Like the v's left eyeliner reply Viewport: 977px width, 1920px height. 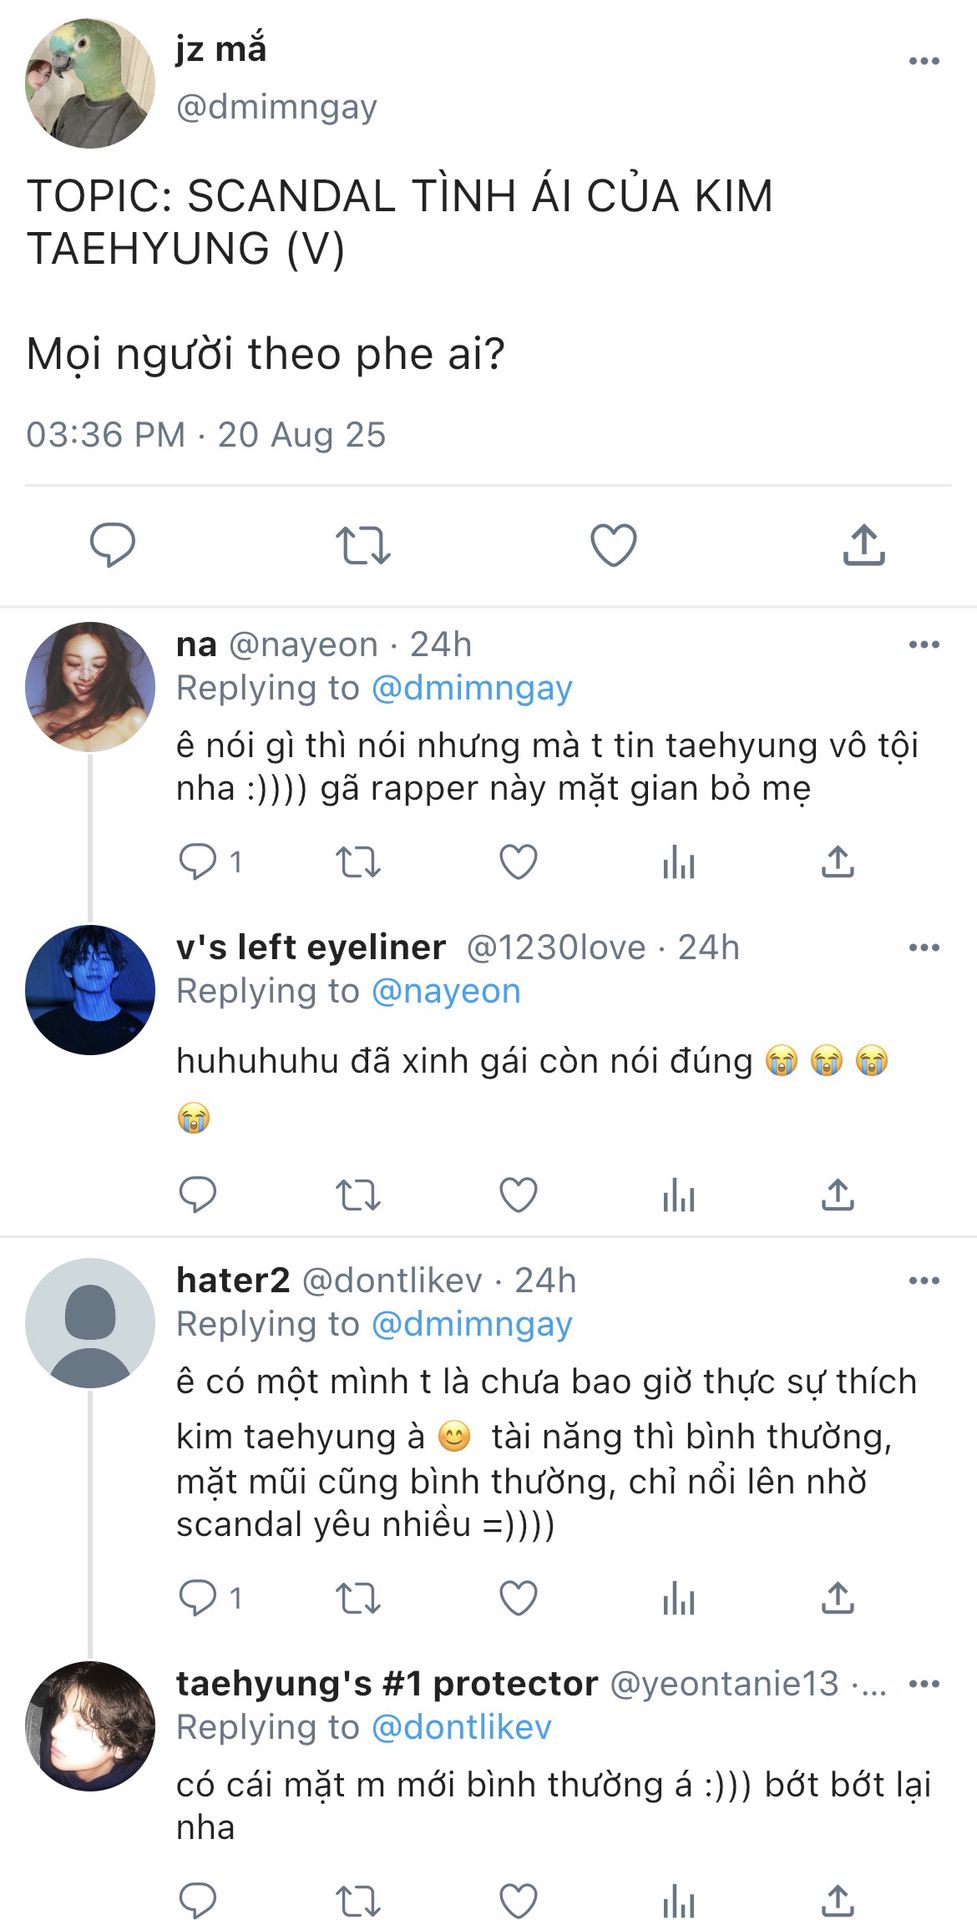click(518, 1195)
